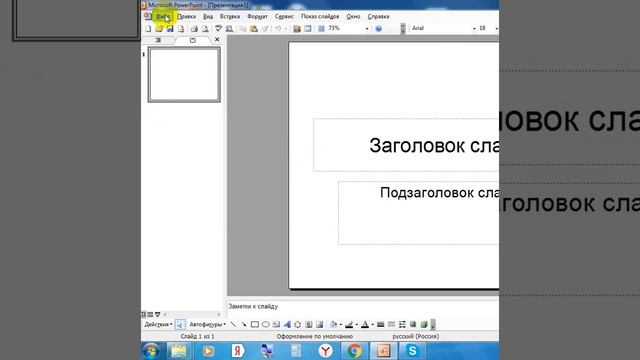Insert a chart via toolbar icon
This screenshot has width=640, height=360.
(x=297, y=29)
